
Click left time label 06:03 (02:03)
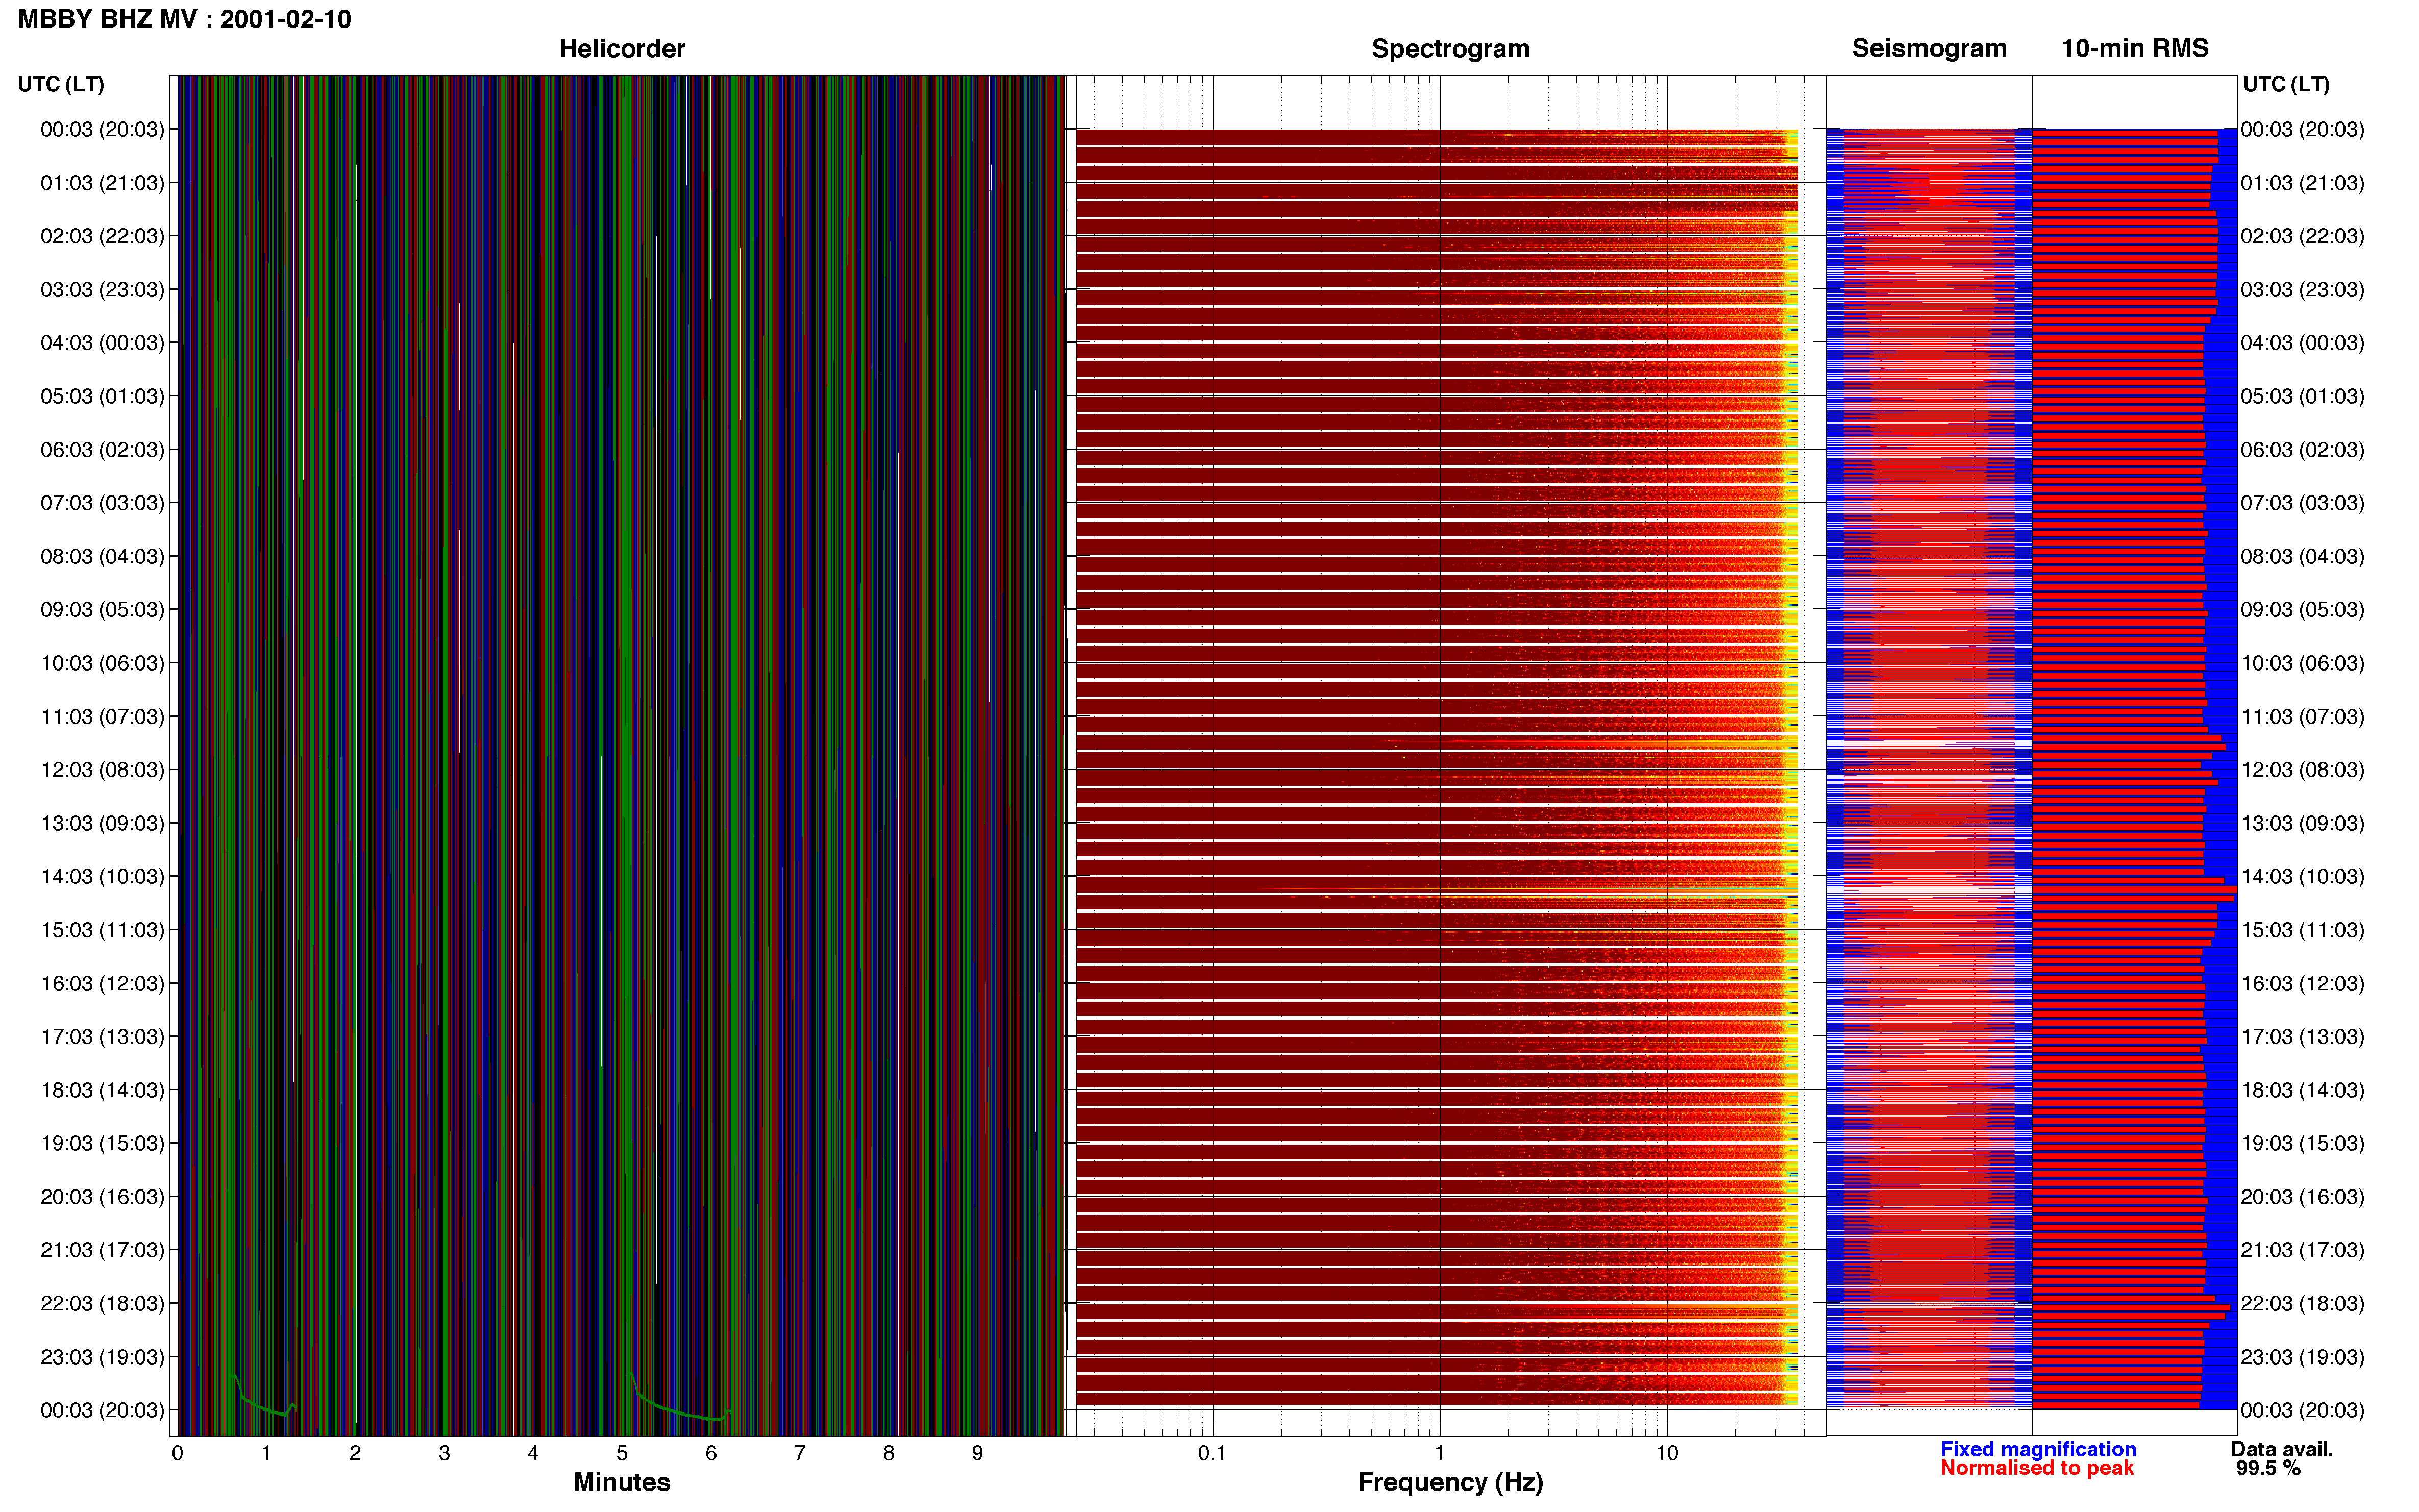click(x=102, y=449)
